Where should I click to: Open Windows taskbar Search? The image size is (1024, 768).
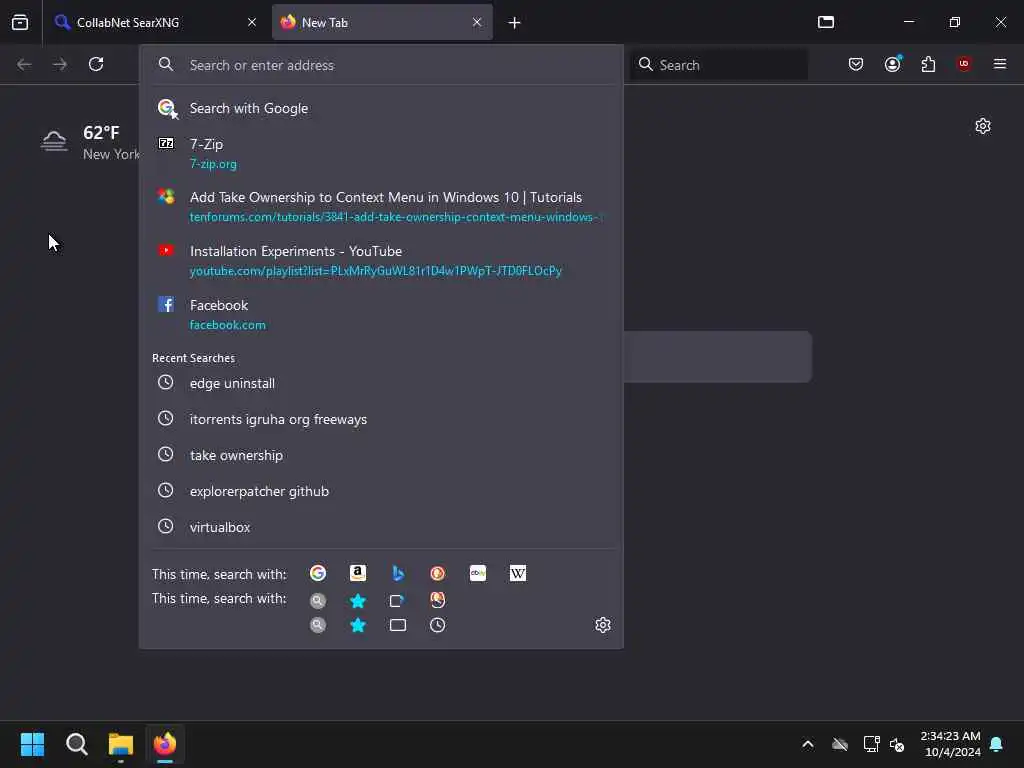(x=77, y=744)
